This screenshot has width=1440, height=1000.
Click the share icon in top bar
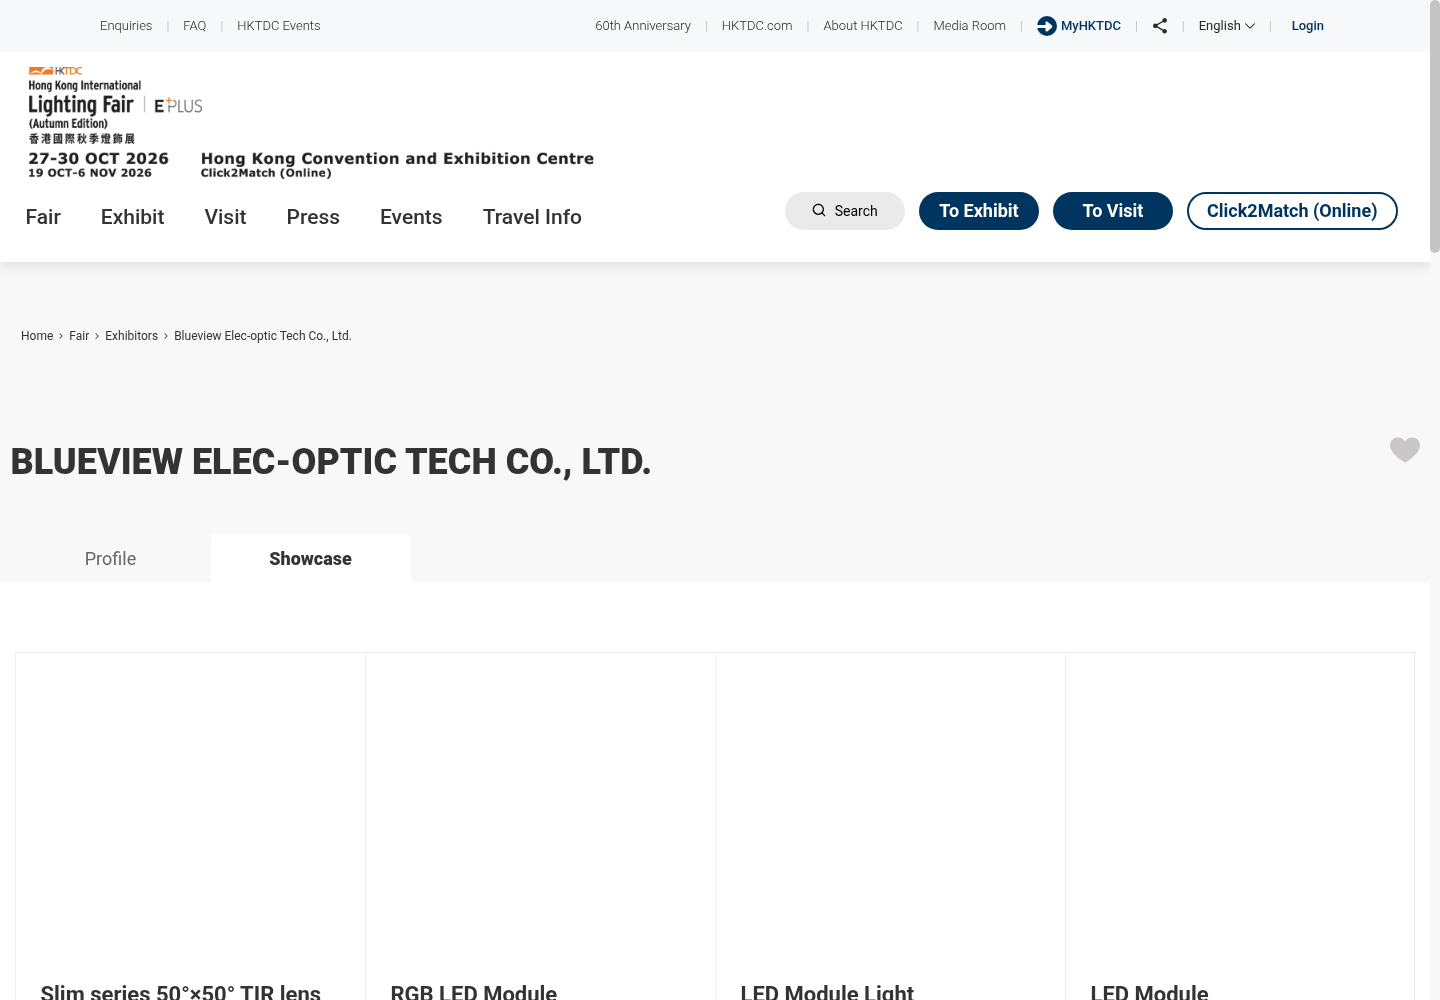pyautogui.click(x=1160, y=26)
